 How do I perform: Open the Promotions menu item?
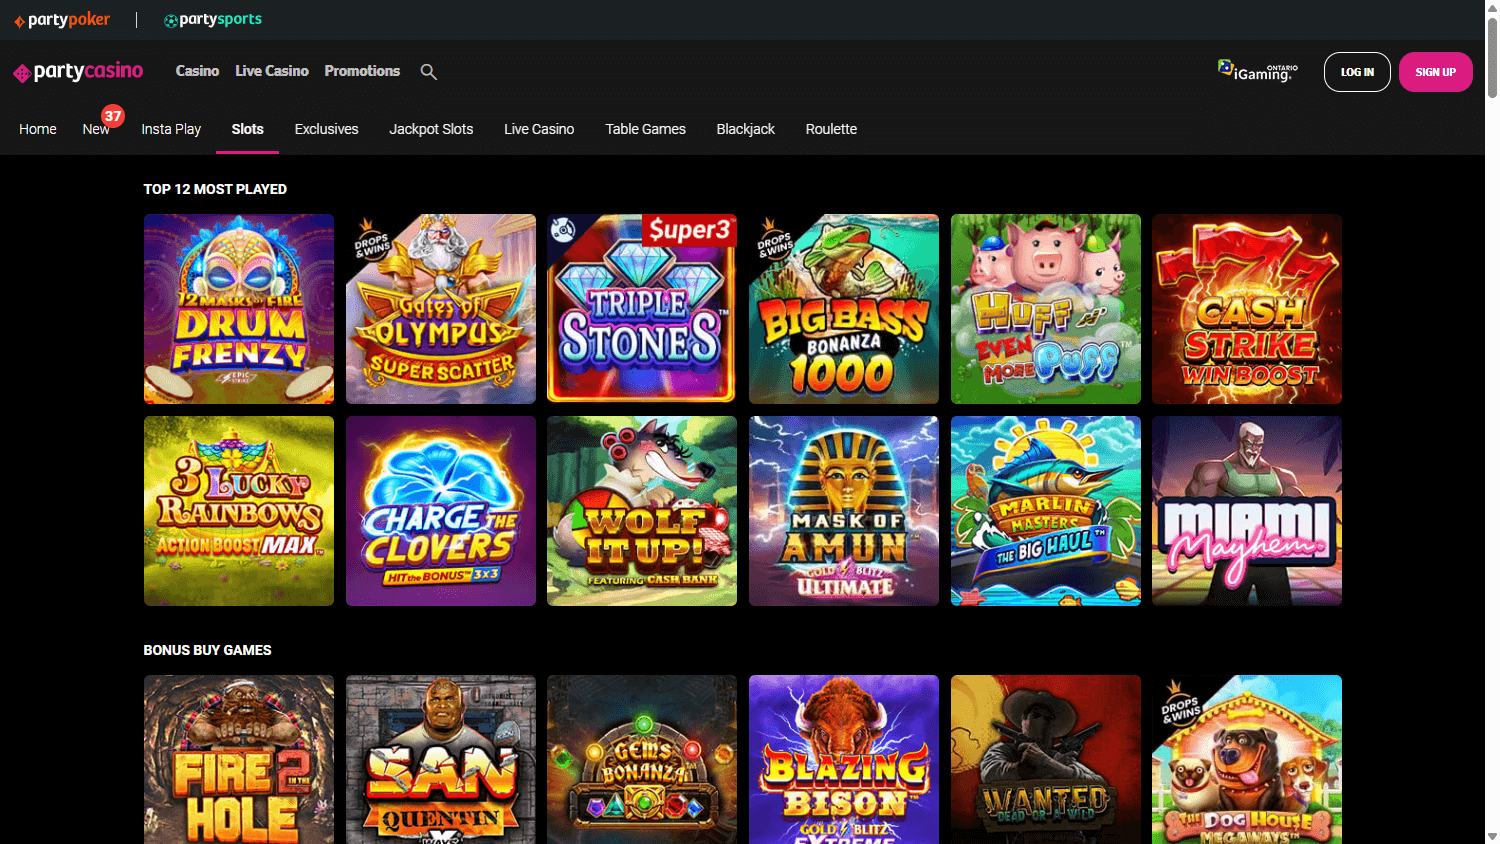pos(362,70)
